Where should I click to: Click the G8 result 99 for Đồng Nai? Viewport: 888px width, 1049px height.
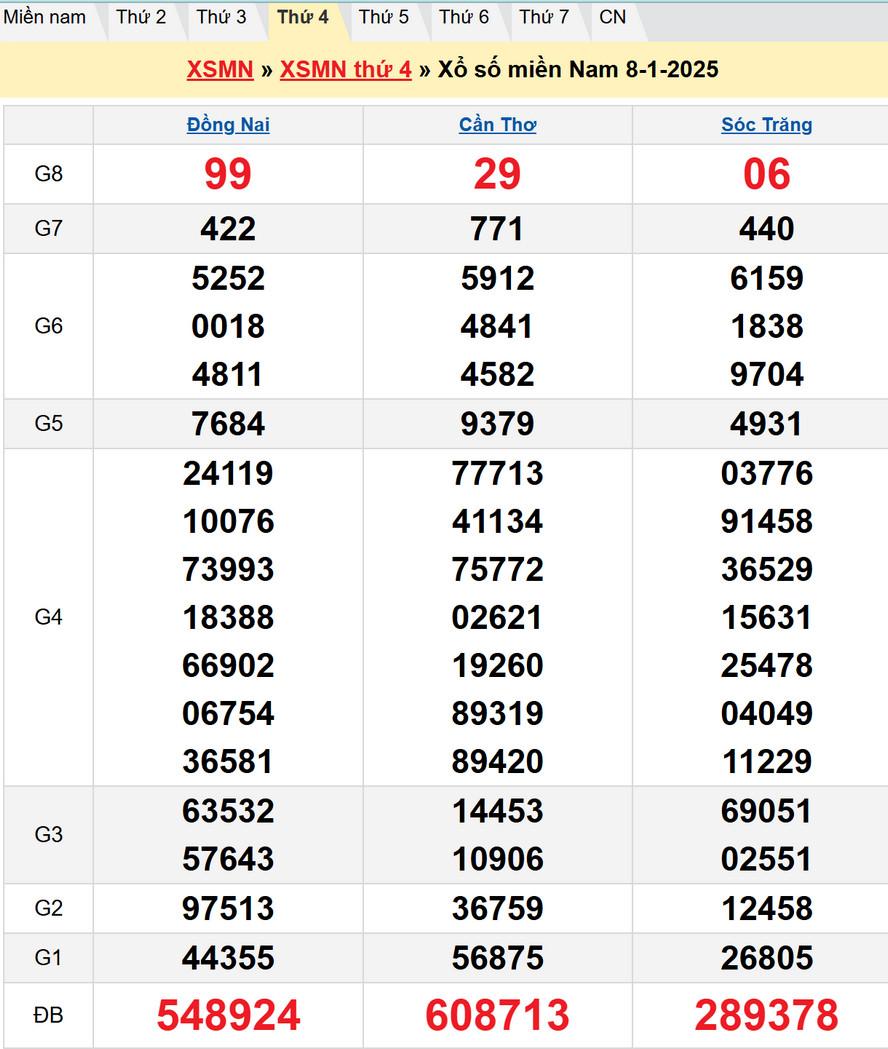pos(228,174)
